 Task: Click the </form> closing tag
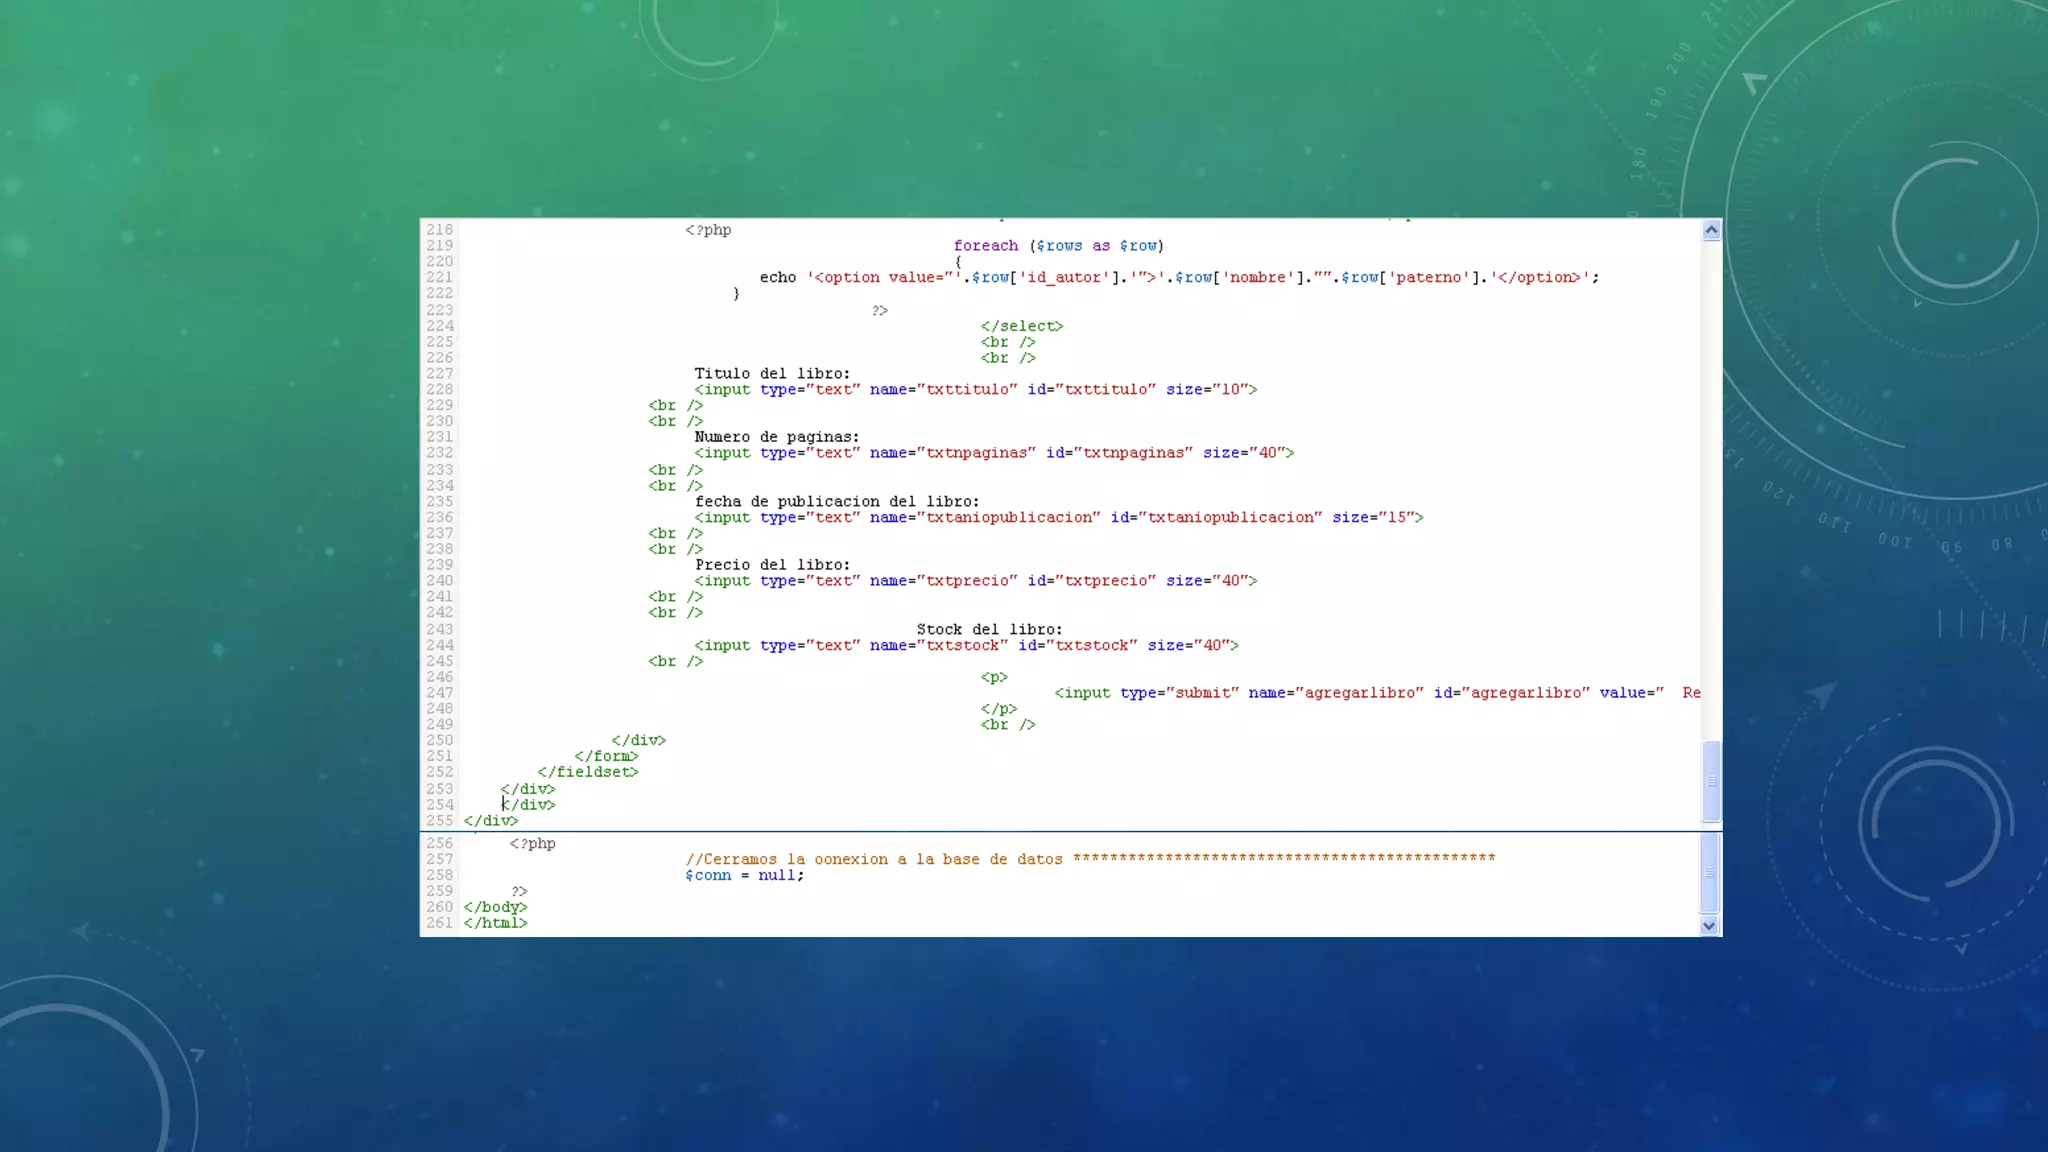coord(606,756)
